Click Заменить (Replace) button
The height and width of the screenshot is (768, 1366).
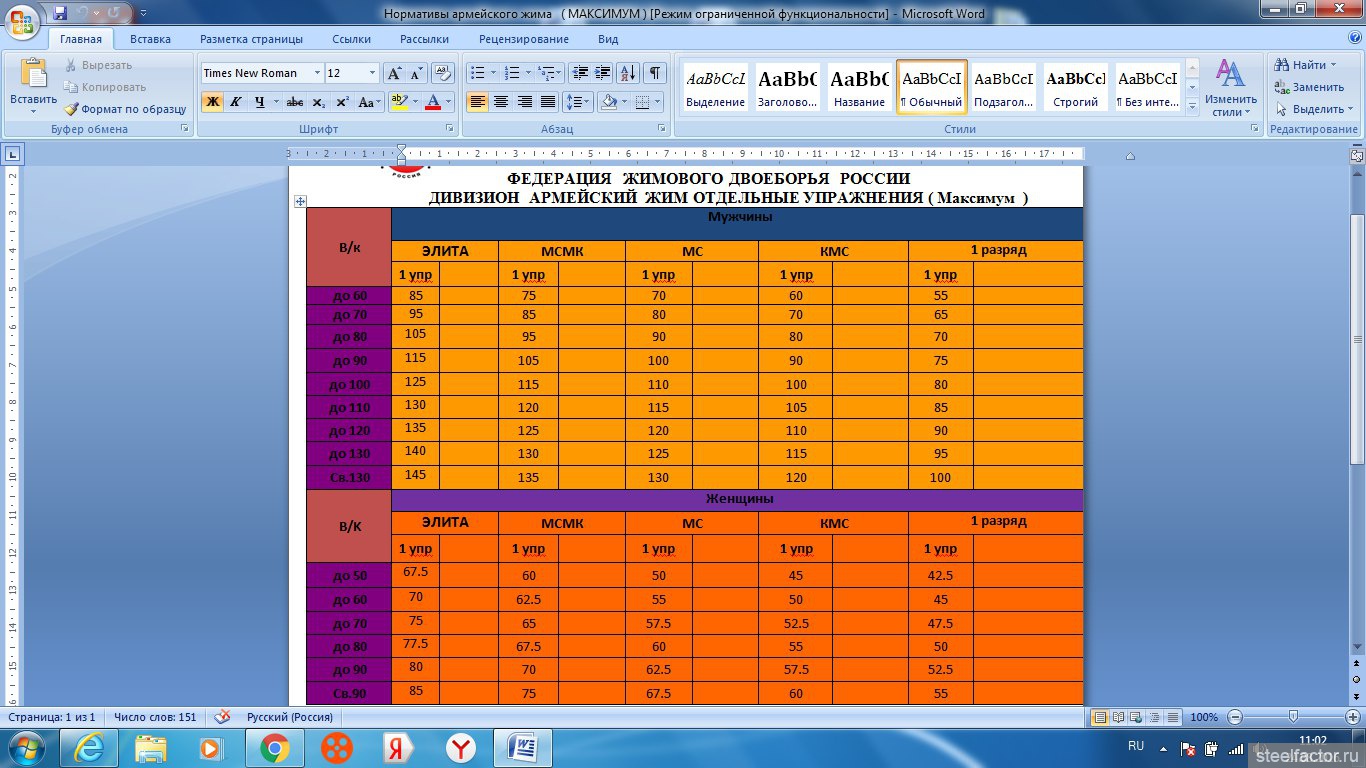1310,87
